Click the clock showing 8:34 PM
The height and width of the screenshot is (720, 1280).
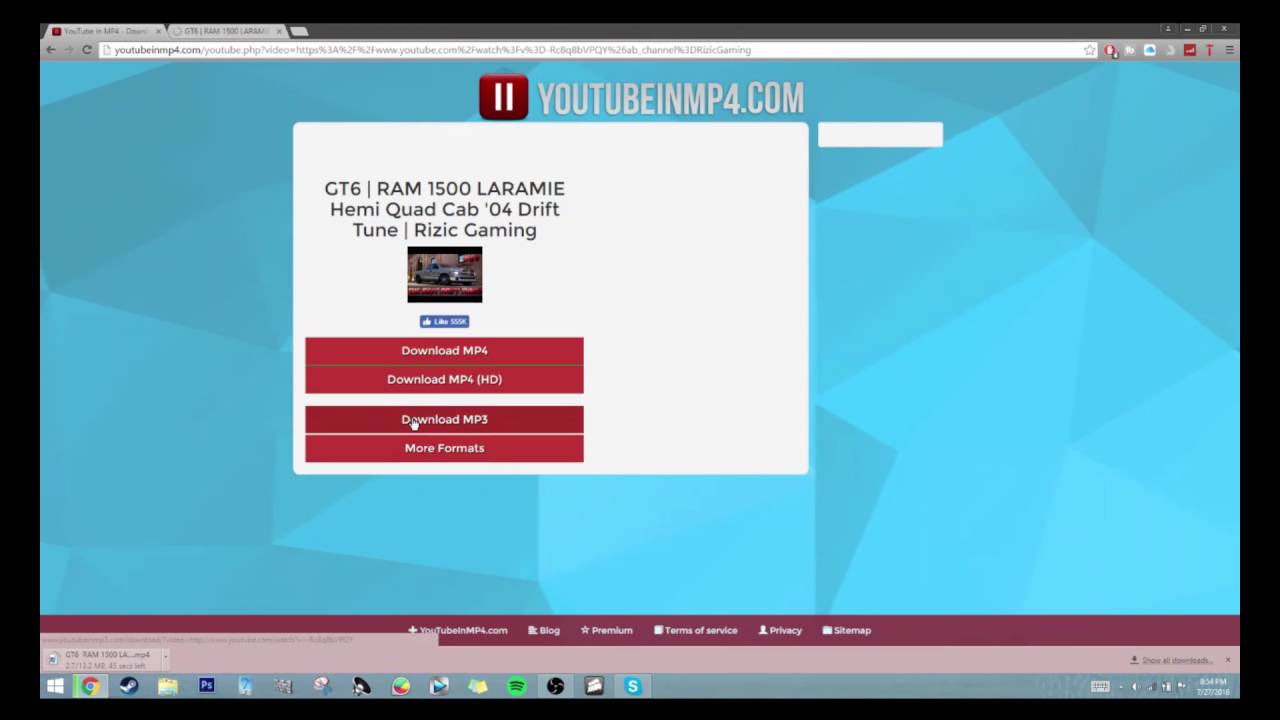pos(1213,686)
